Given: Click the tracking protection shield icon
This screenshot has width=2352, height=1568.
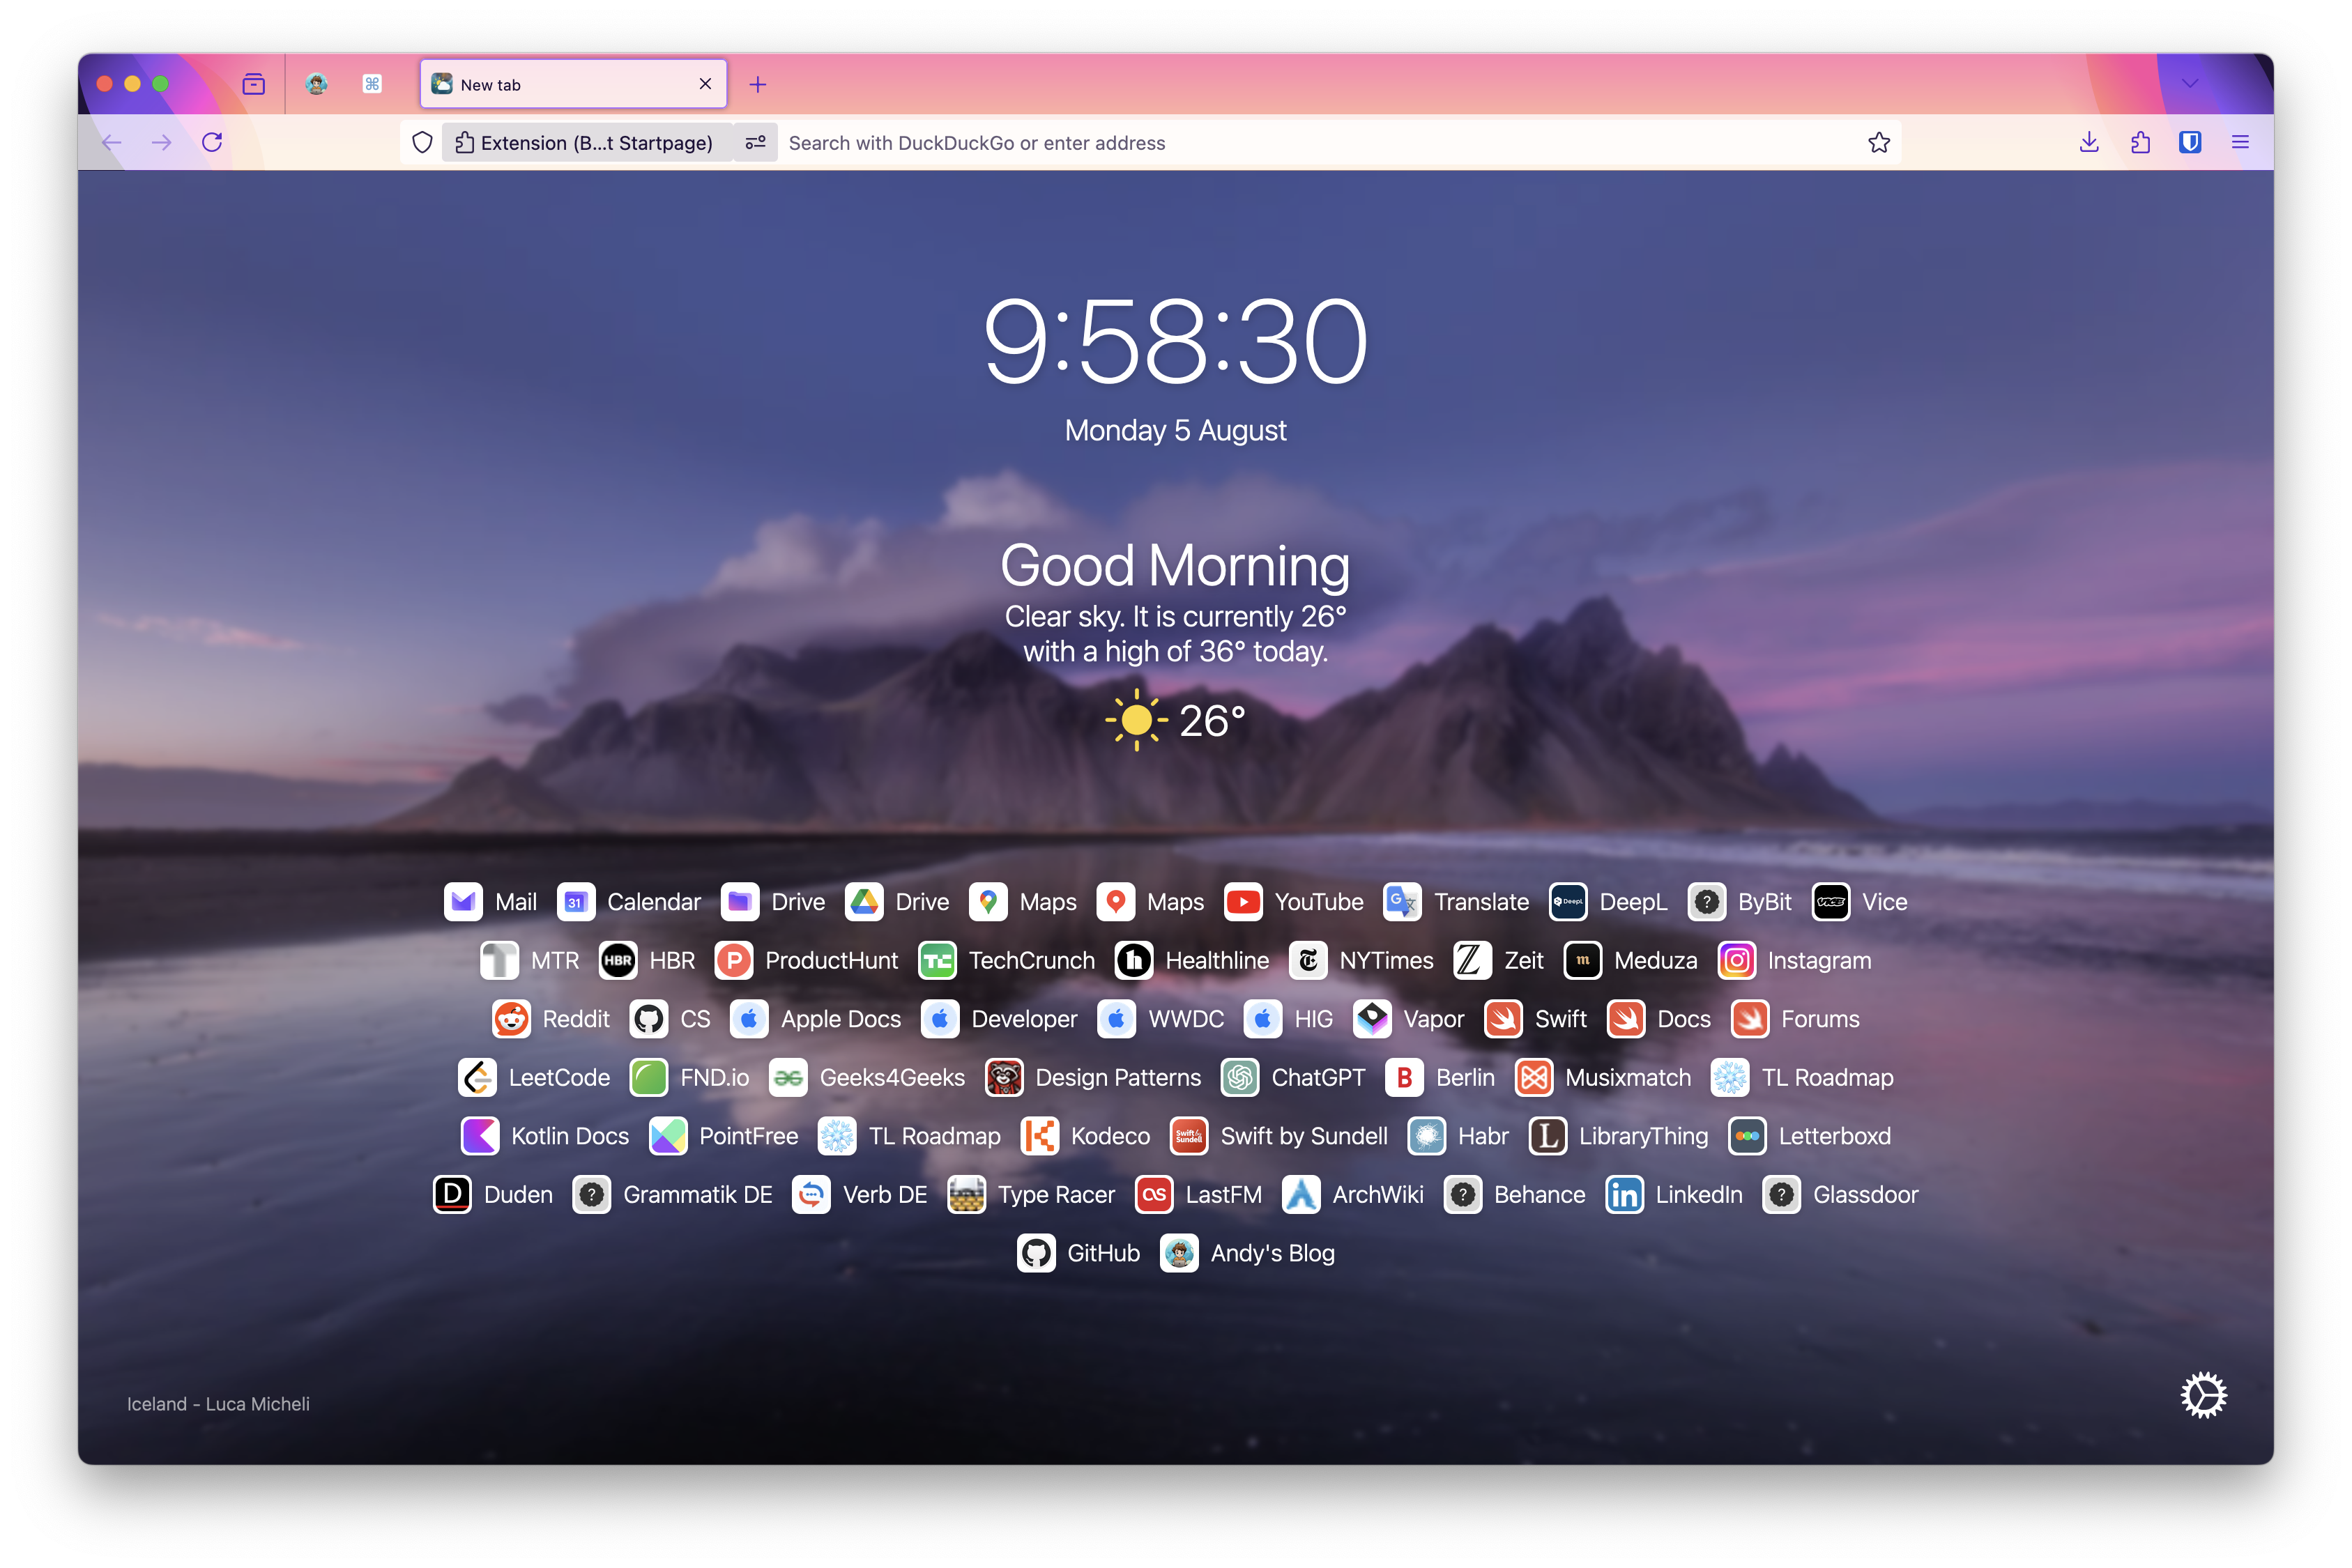Looking at the screenshot, I should point(422,142).
